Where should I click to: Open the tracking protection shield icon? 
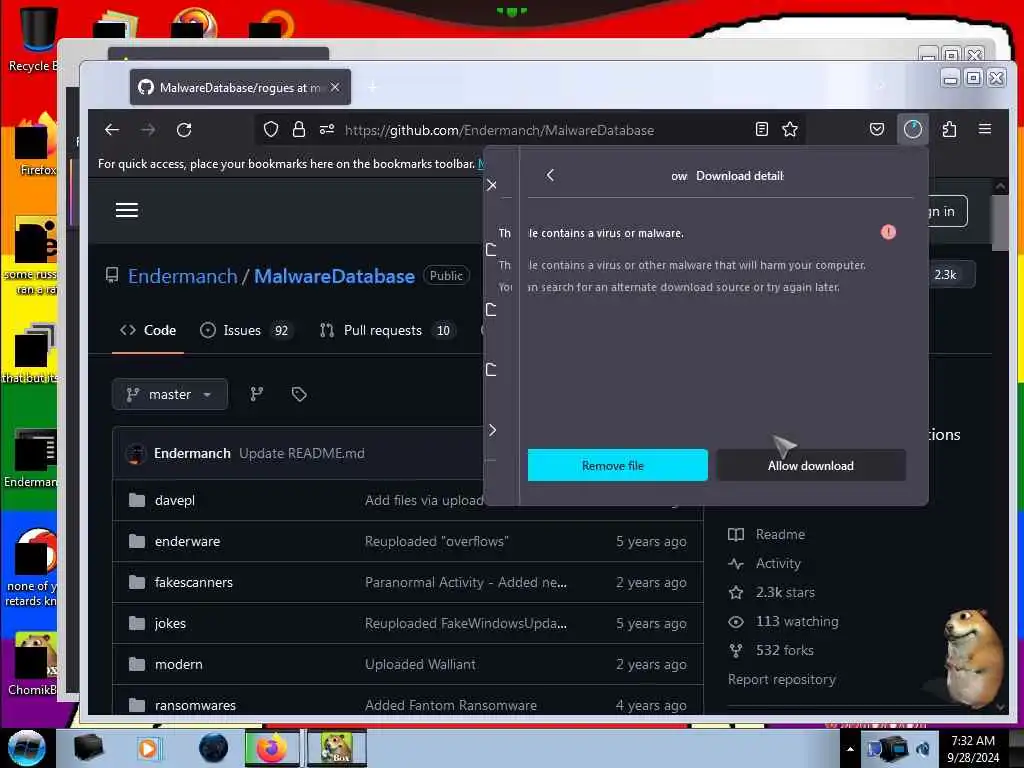[x=271, y=129]
